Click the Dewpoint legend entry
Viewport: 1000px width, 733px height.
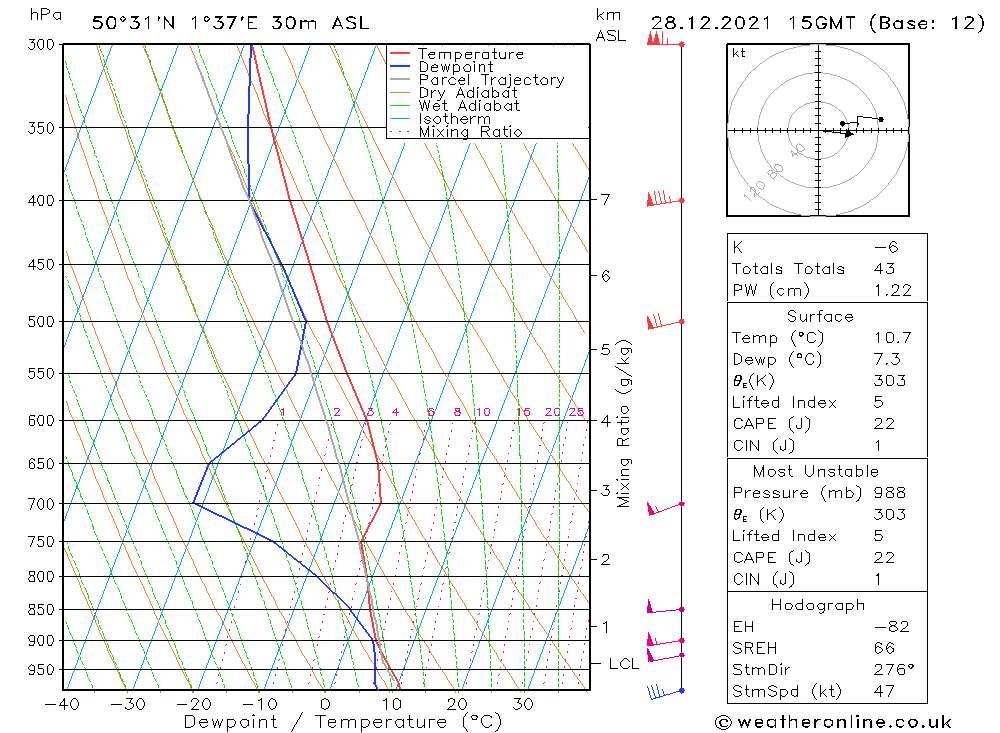(x=455, y=67)
